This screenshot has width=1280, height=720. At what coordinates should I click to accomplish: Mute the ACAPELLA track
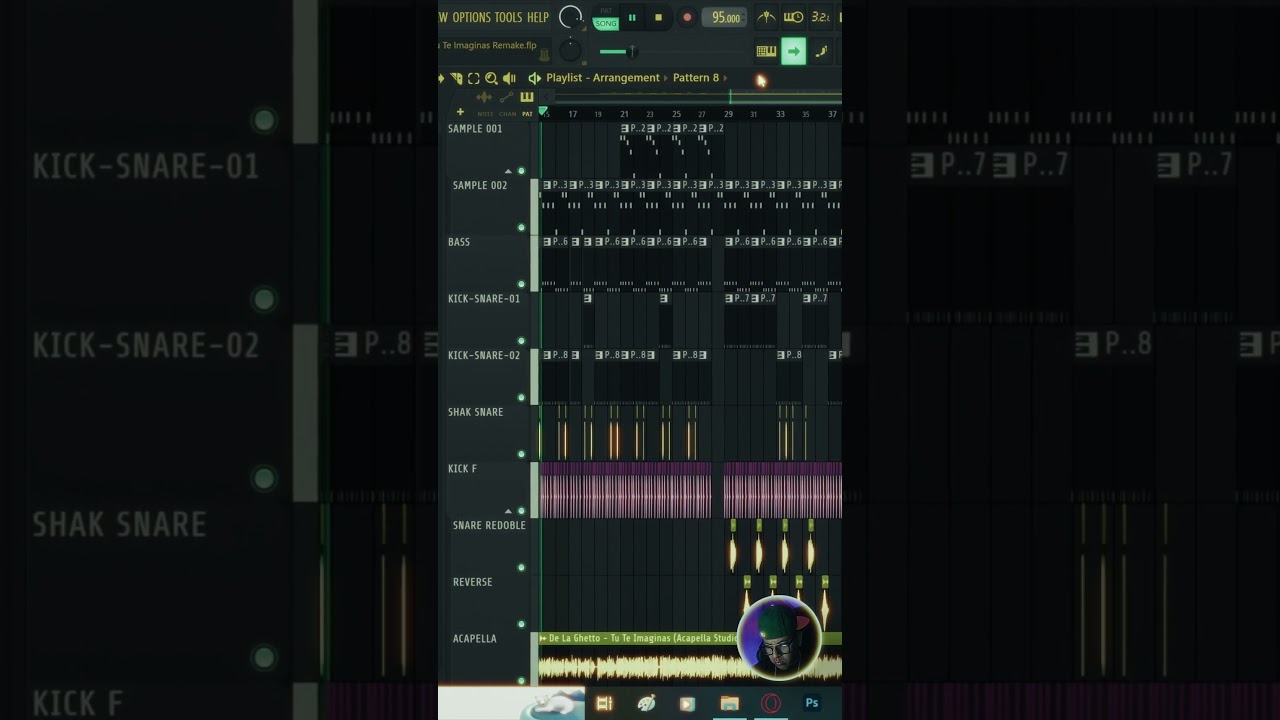coord(521,681)
